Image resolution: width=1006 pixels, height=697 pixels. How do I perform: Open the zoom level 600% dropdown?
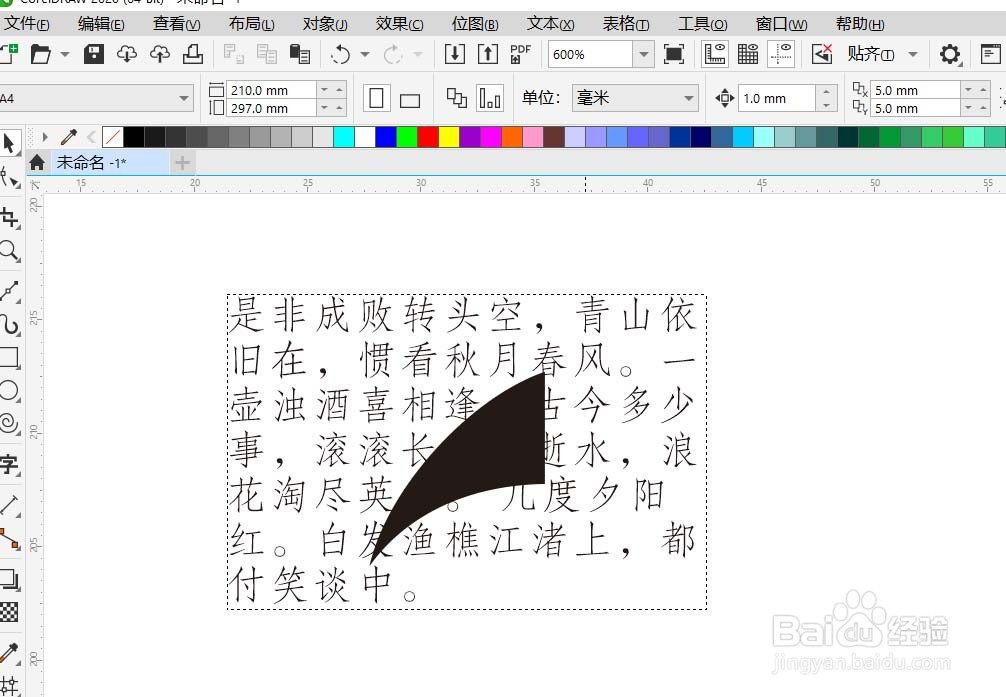pyautogui.click(x=643, y=55)
